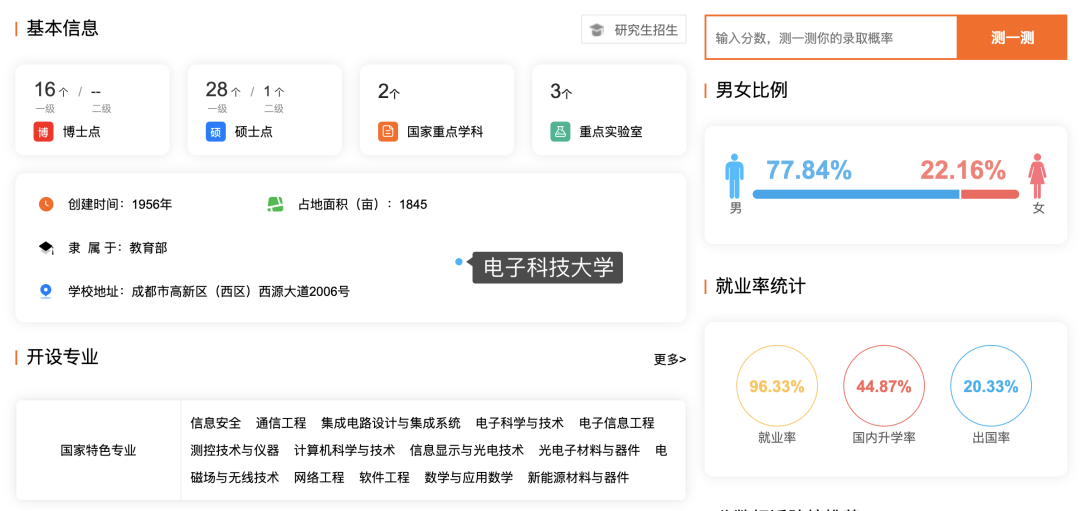Click the green flask 重点实验室 icon

click(560, 132)
